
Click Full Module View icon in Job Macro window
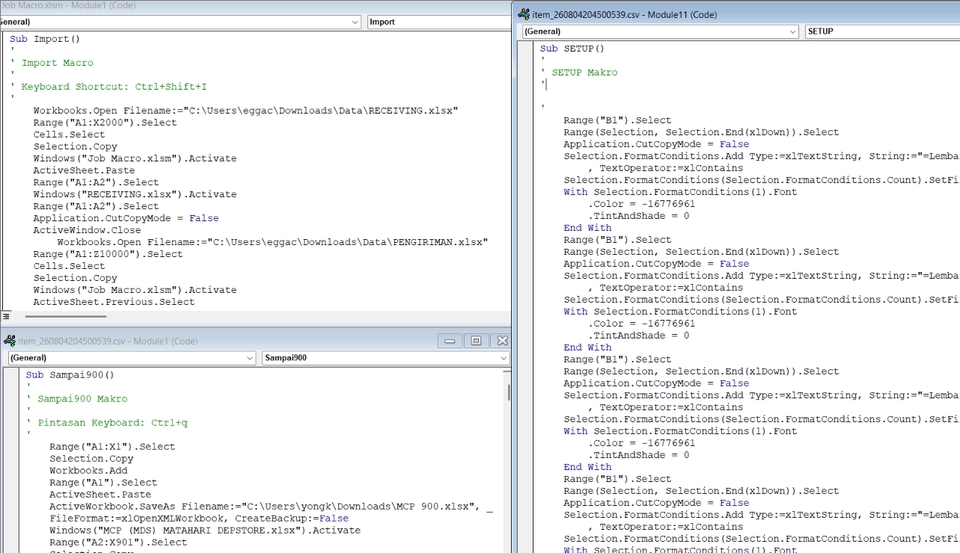(6, 317)
